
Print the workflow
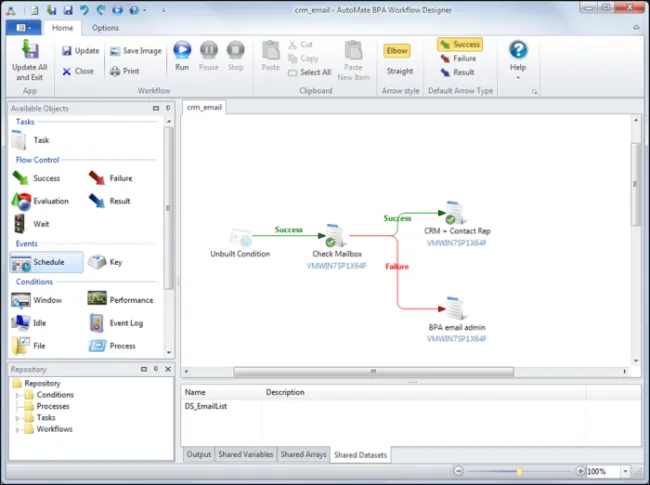pyautogui.click(x=125, y=71)
